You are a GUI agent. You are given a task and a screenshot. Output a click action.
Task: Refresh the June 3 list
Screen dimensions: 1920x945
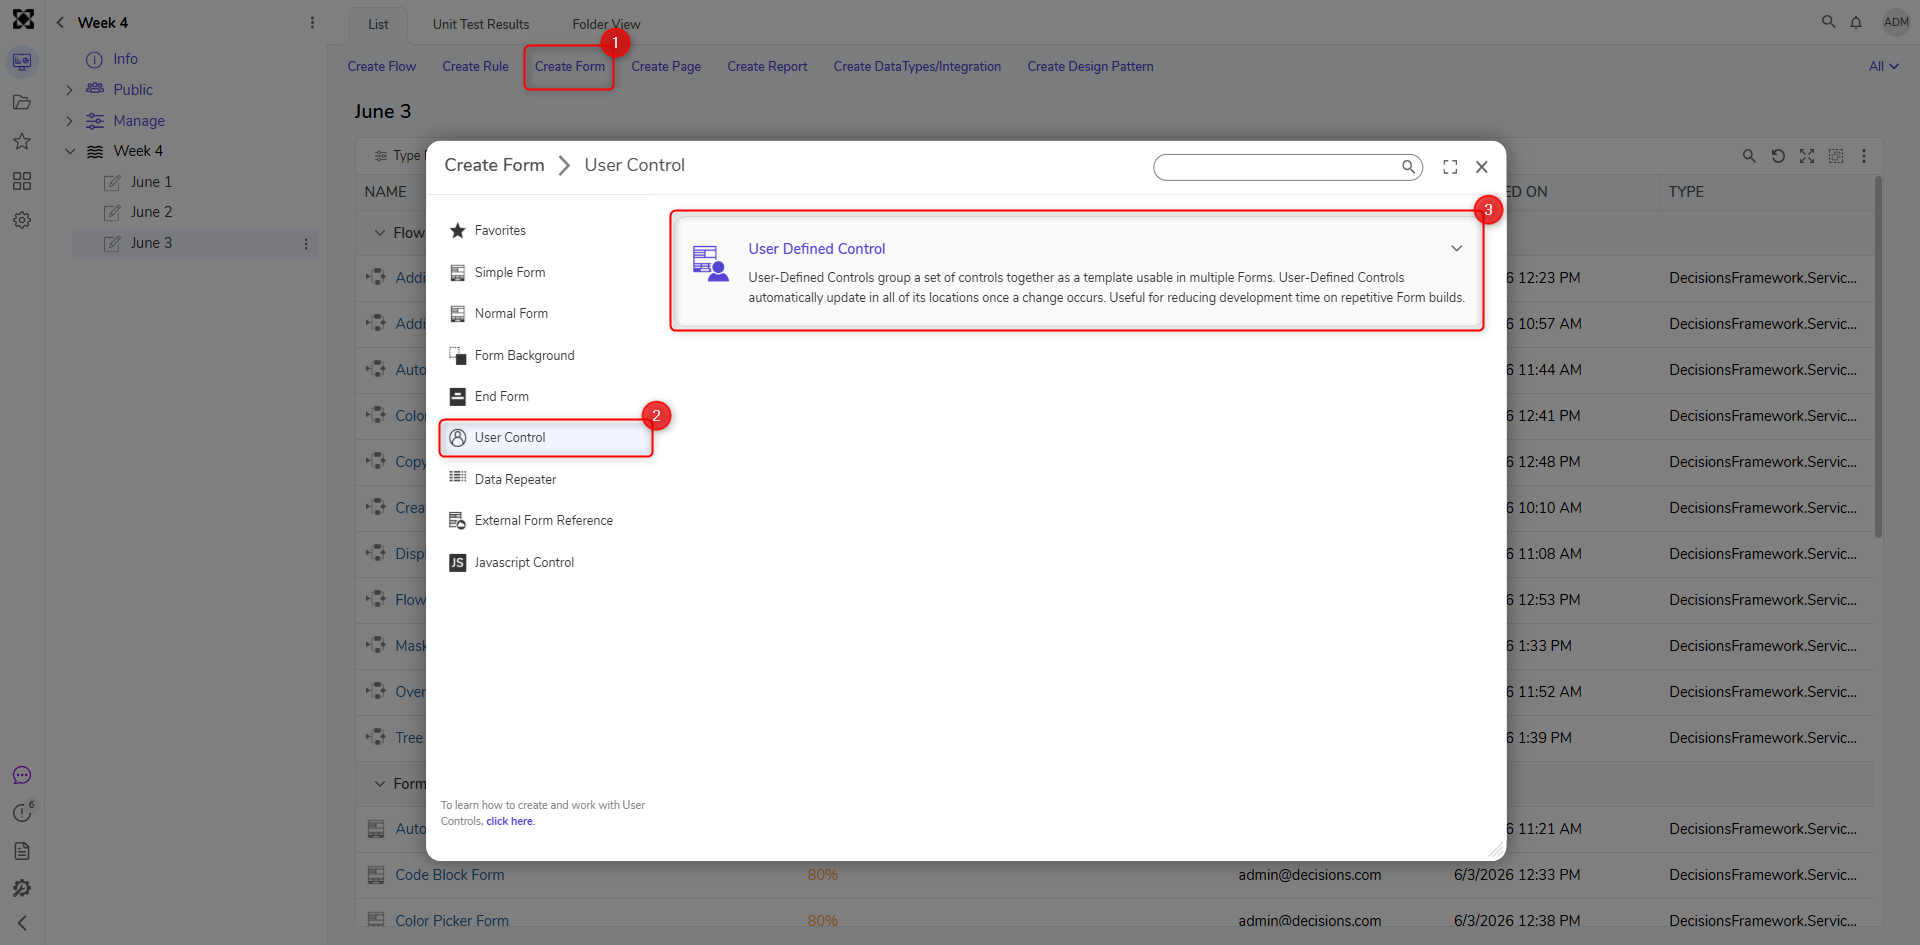point(1778,156)
